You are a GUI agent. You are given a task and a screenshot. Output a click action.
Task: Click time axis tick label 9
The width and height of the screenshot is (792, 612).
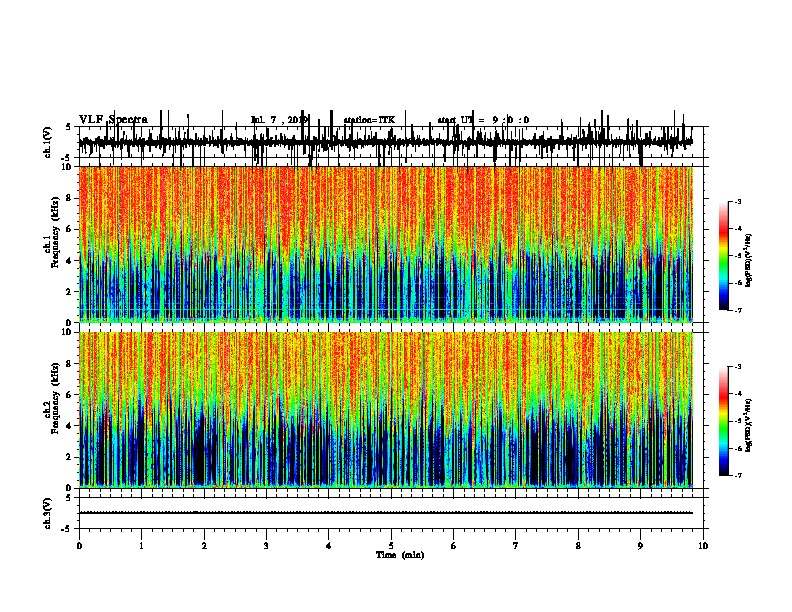click(x=640, y=546)
